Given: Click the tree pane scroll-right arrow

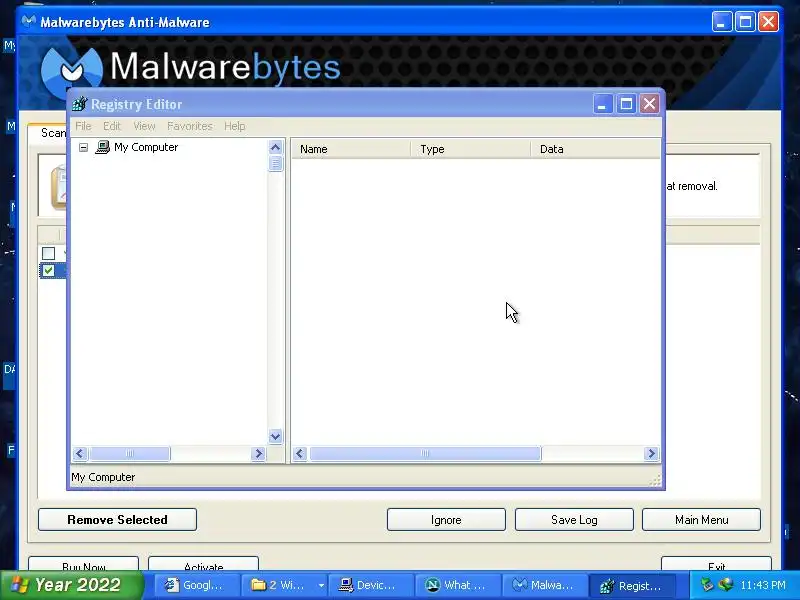Looking at the screenshot, I should click(259, 454).
